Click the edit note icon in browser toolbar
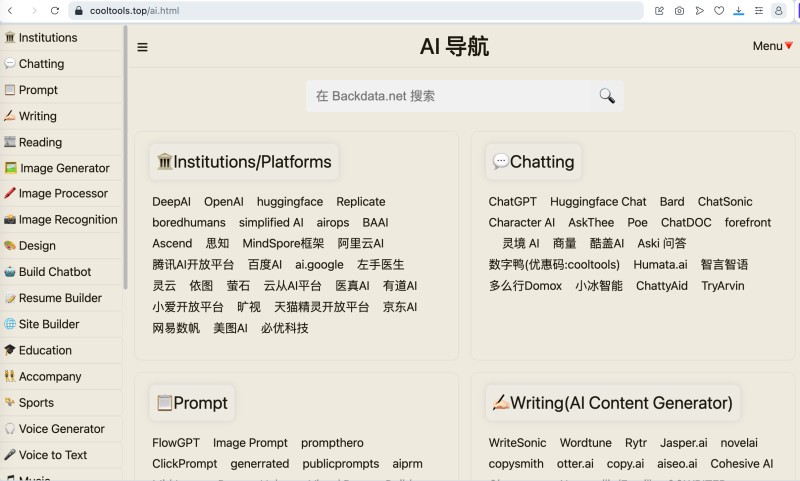Screen dimensions: 800x481 (x=659, y=10)
